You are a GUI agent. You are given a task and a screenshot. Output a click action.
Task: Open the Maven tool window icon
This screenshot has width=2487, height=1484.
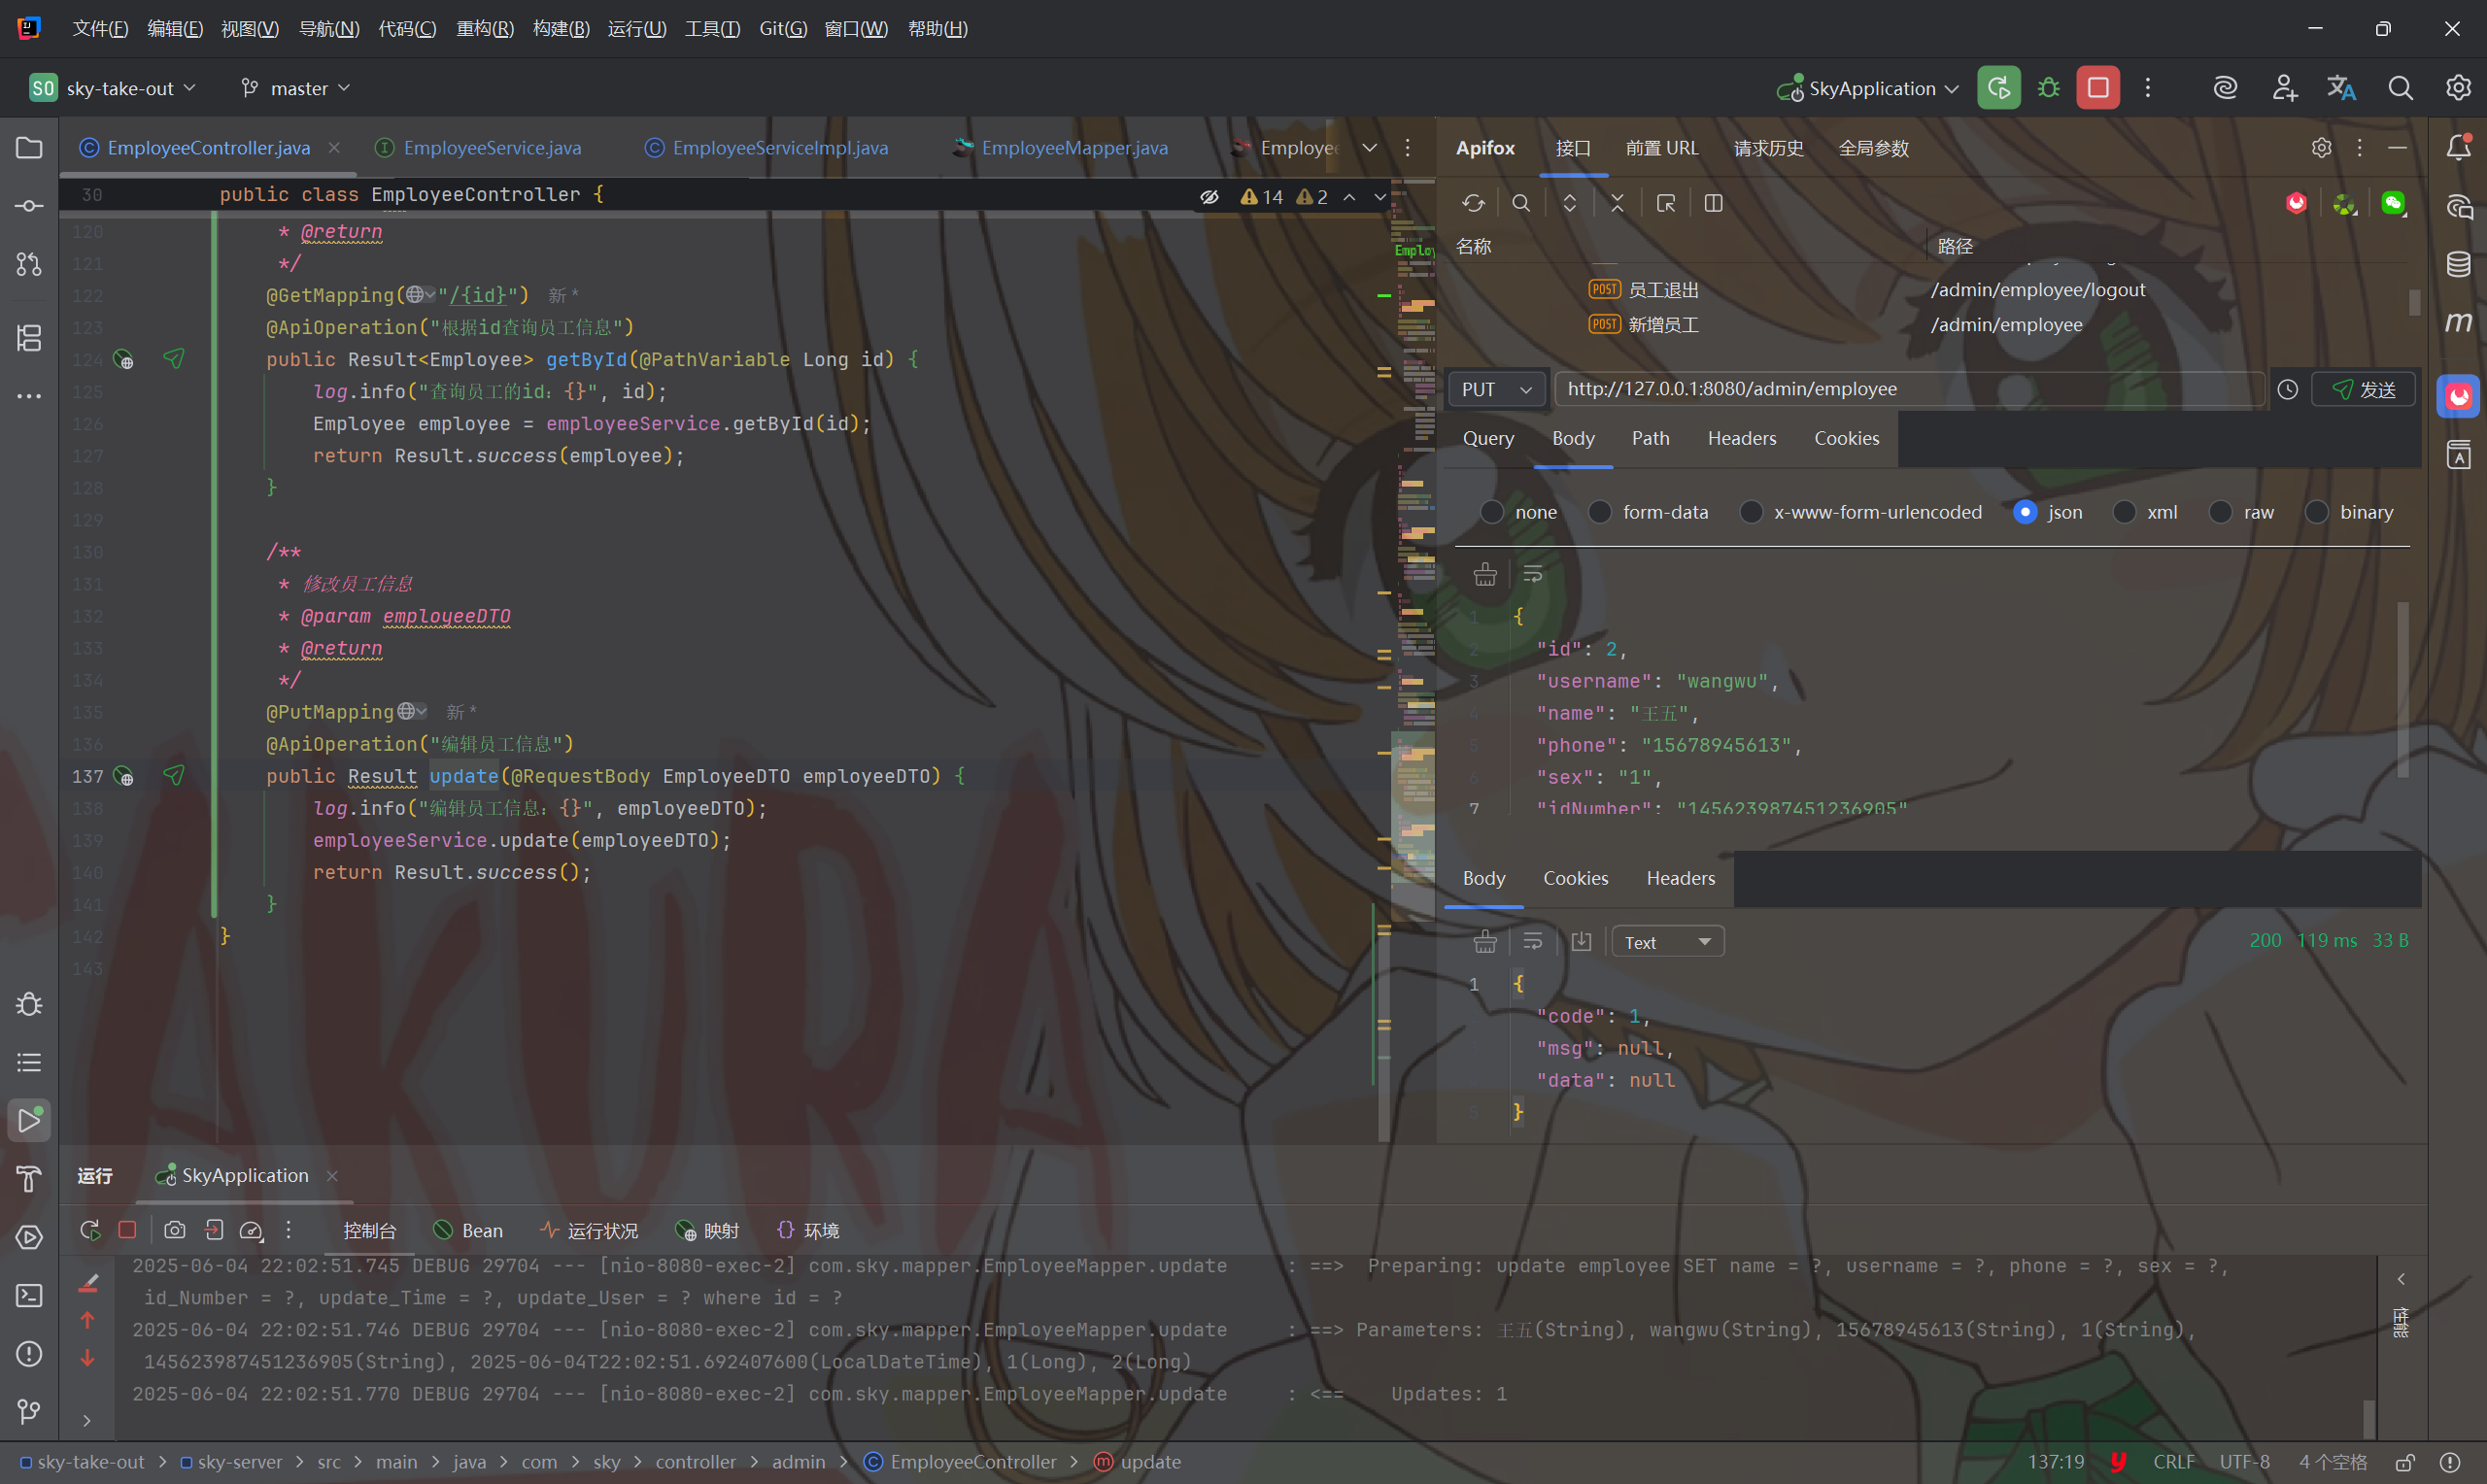[2458, 322]
